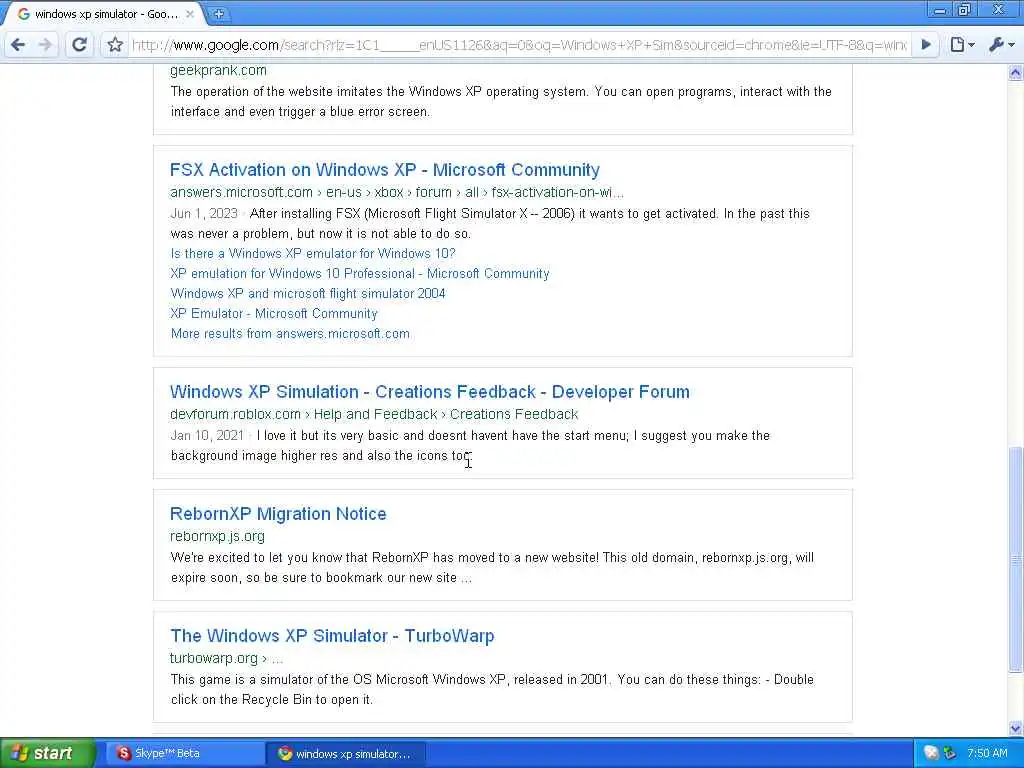This screenshot has height=768, width=1024.
Task: Open FSX Activation on Windows XP result
Action: click(385, 170)
